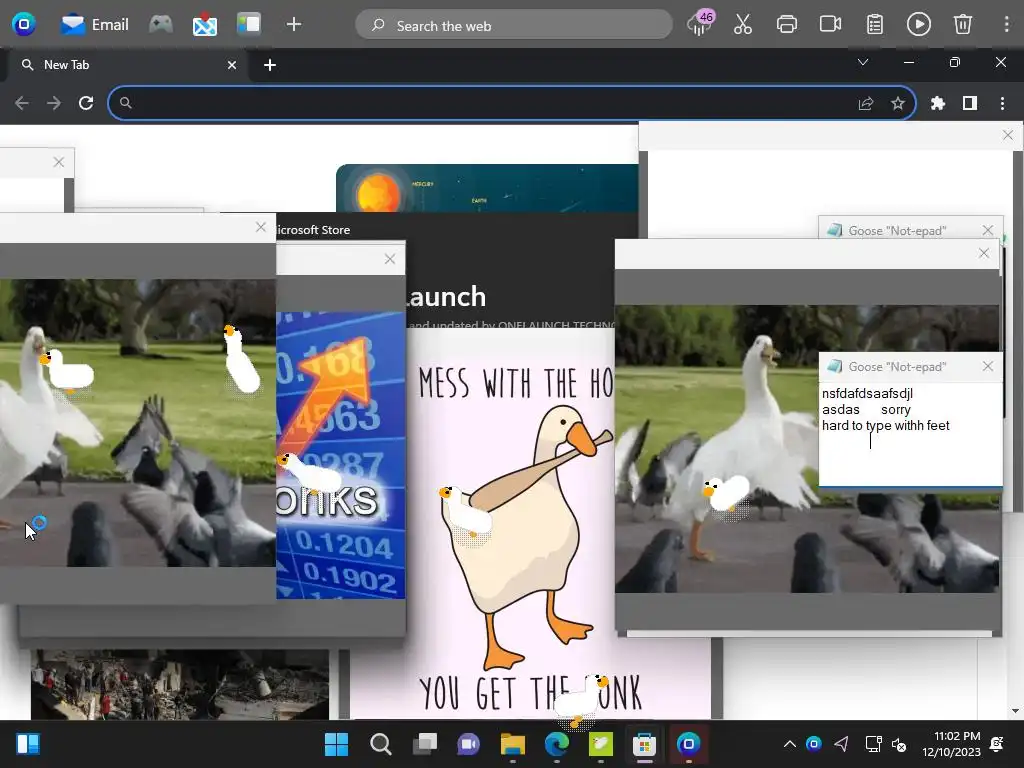Click the stonks meme image
This screenshot has width=1024, height=768.
[x=341, y=455]
